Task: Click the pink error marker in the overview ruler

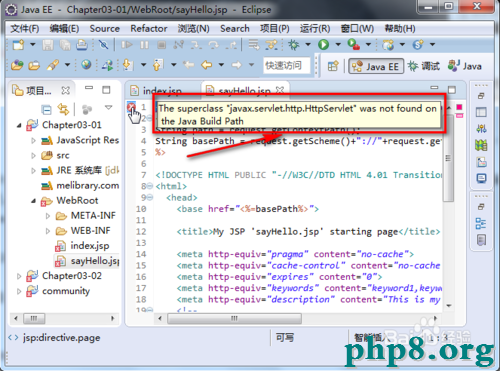Action: coord(459,115)
